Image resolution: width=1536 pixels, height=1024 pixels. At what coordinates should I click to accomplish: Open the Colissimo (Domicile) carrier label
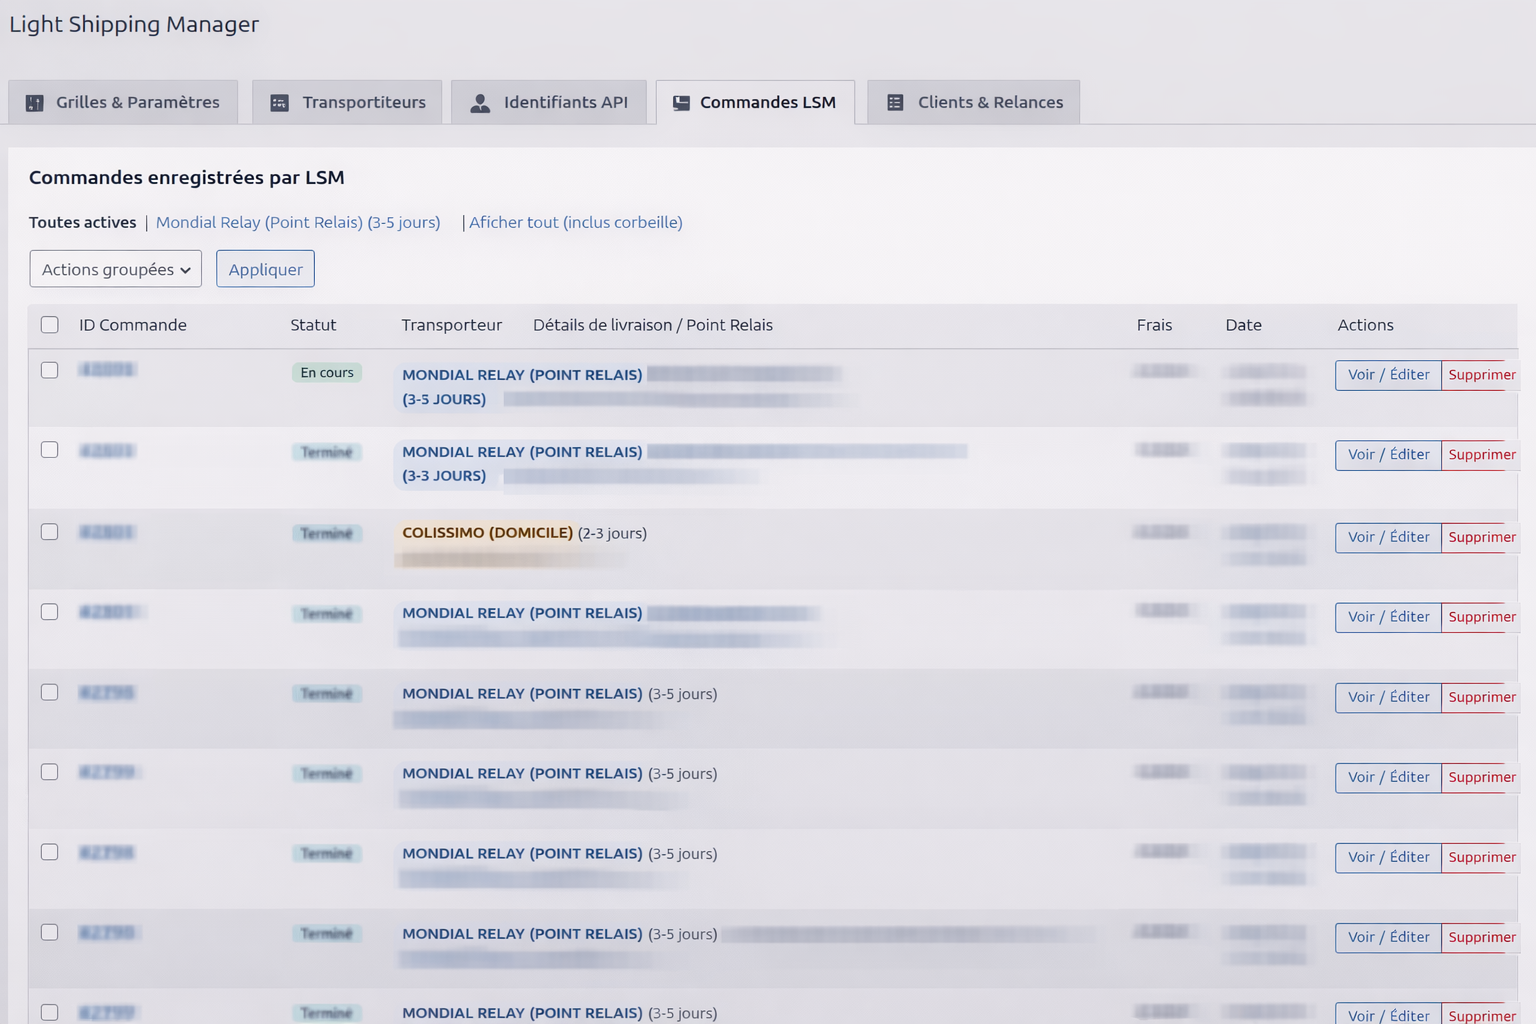click(x=487, y=533)
